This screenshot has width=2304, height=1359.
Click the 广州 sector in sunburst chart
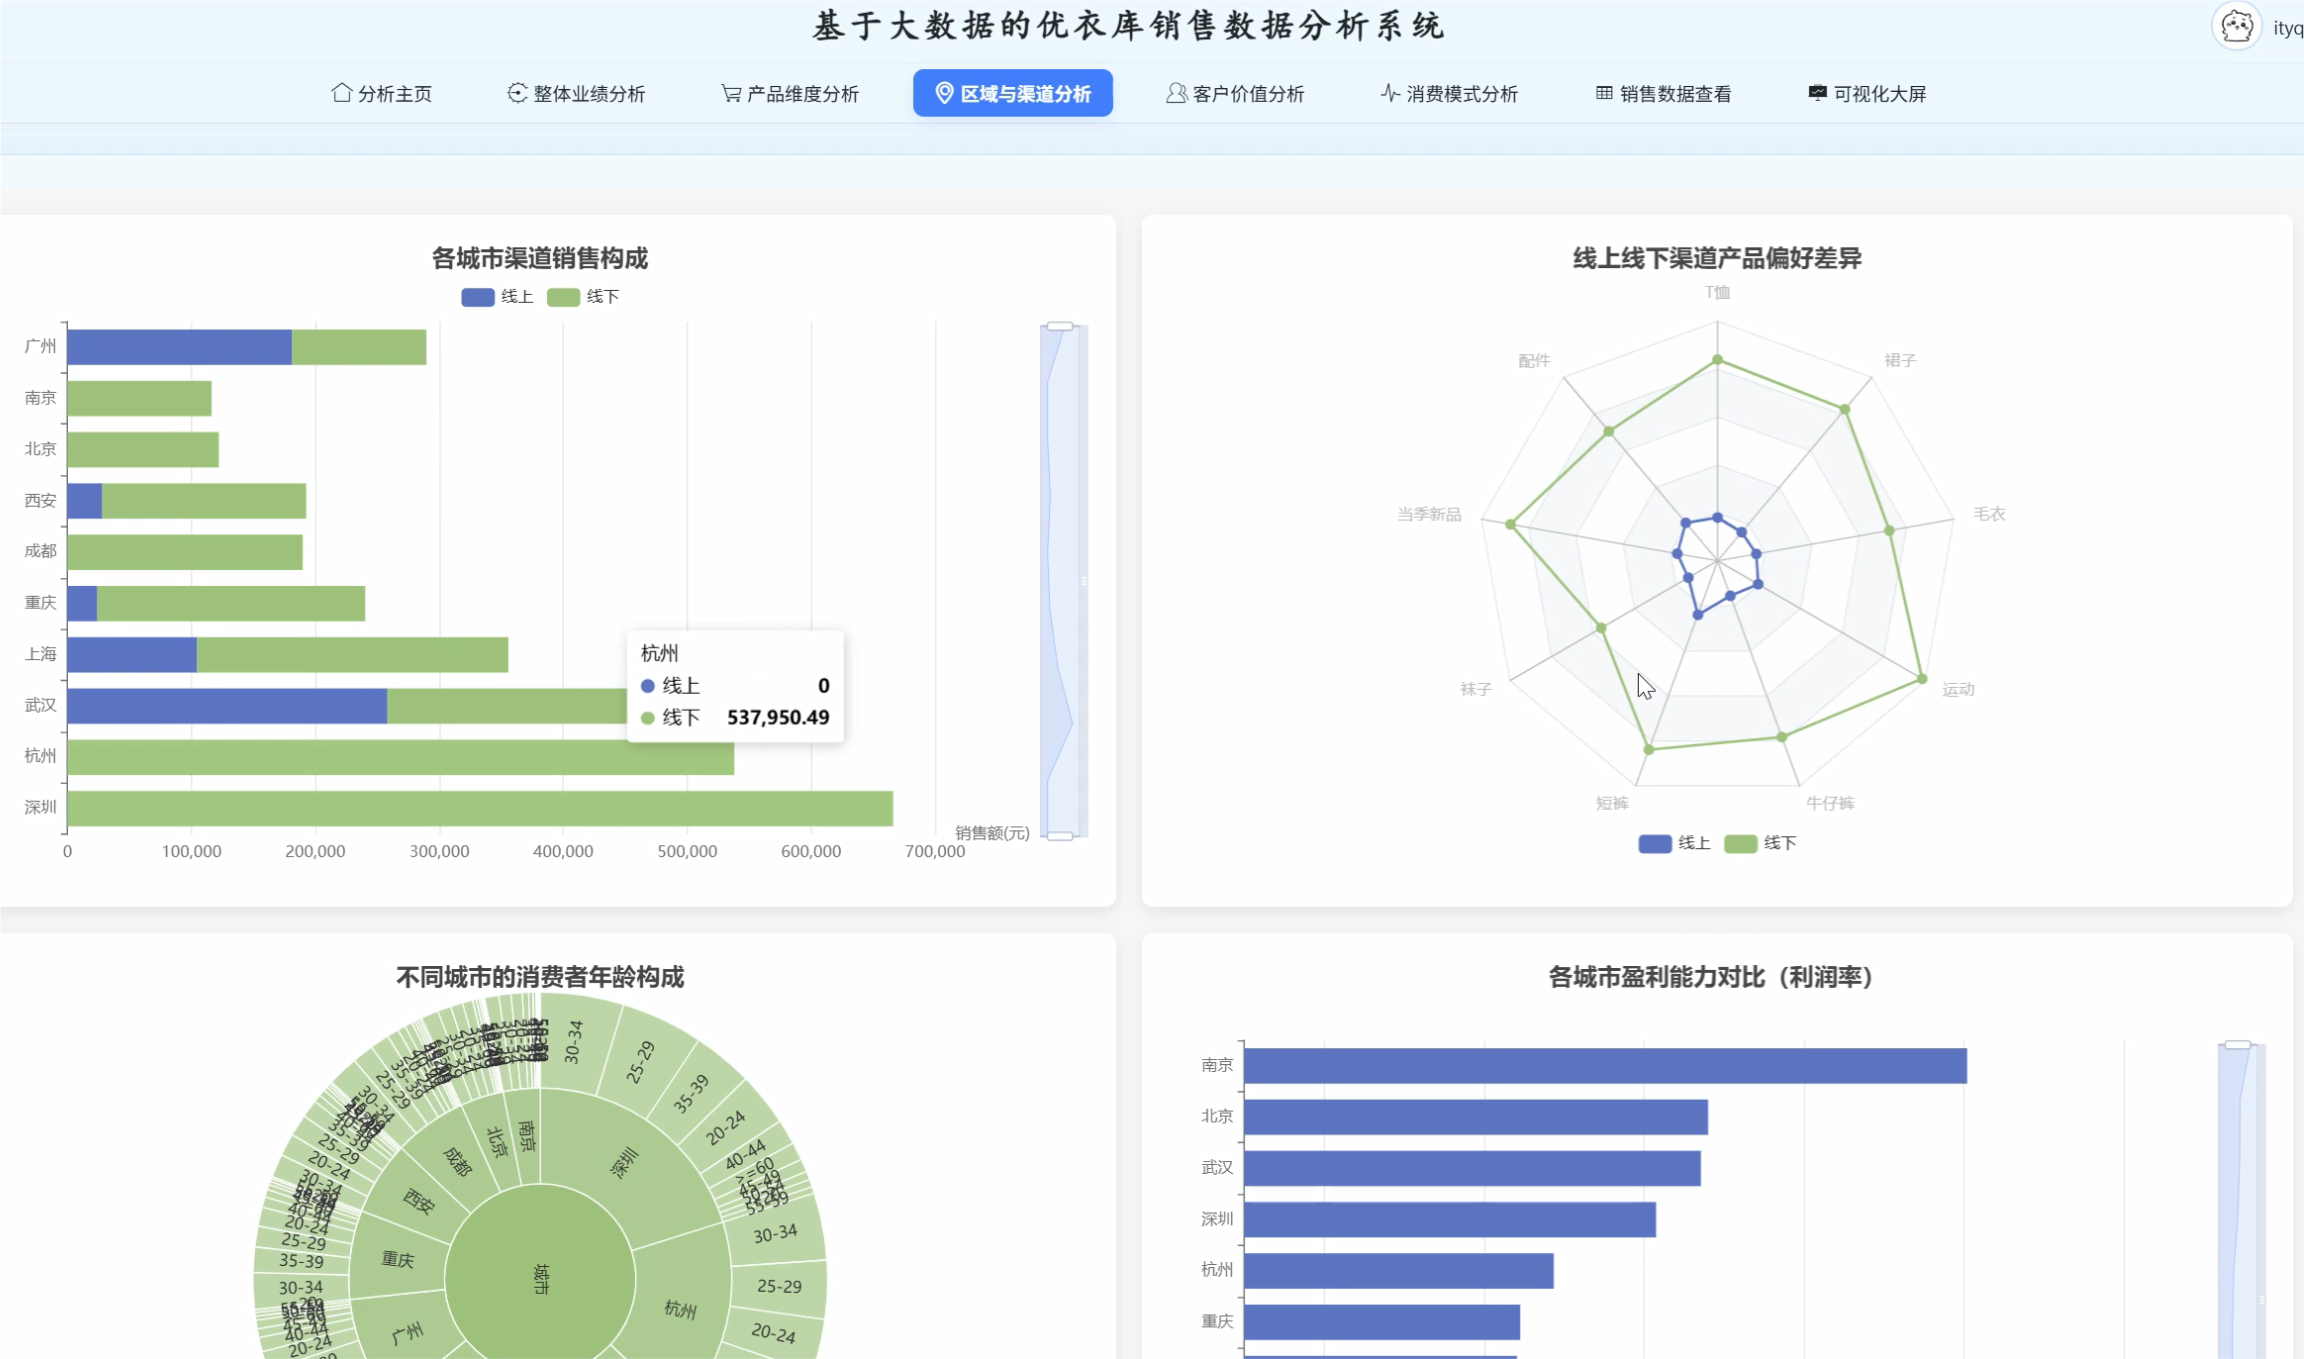point(408,1333)
